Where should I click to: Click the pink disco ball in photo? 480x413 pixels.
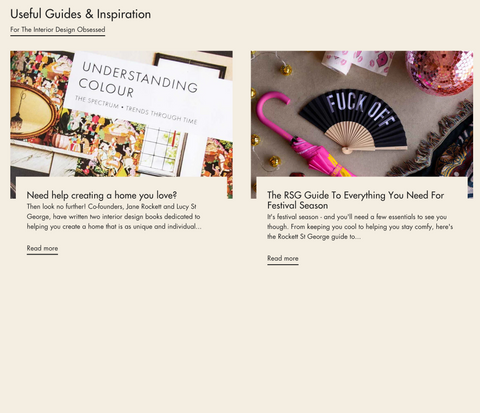439,72
